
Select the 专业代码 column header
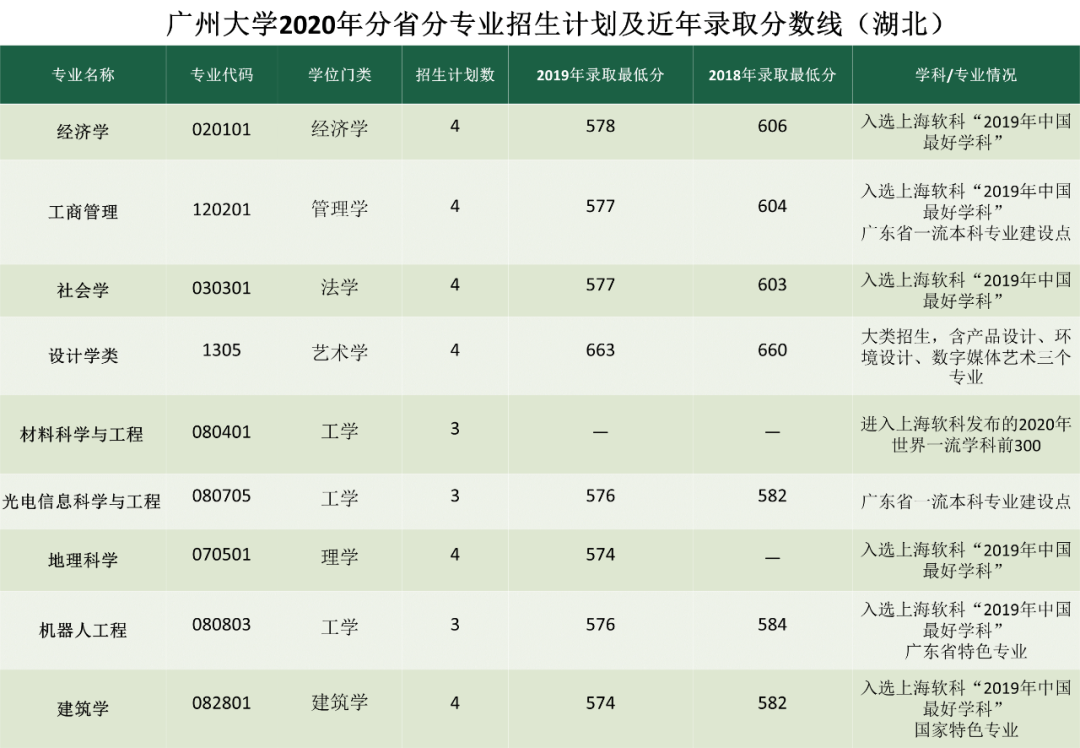pyautogui.click(x=222, y=75)
